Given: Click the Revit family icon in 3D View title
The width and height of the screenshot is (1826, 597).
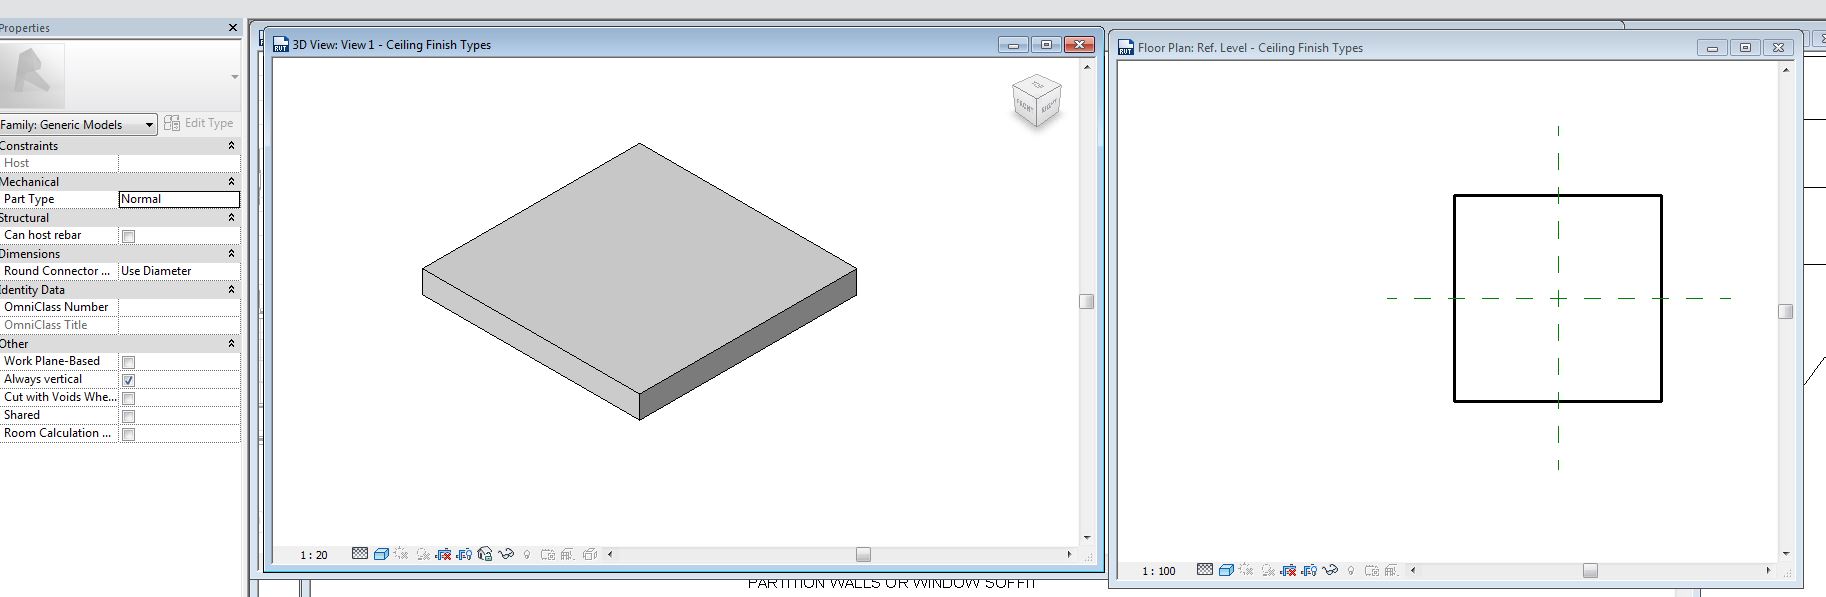Looking at the screenshot, I should click(281, 44).
